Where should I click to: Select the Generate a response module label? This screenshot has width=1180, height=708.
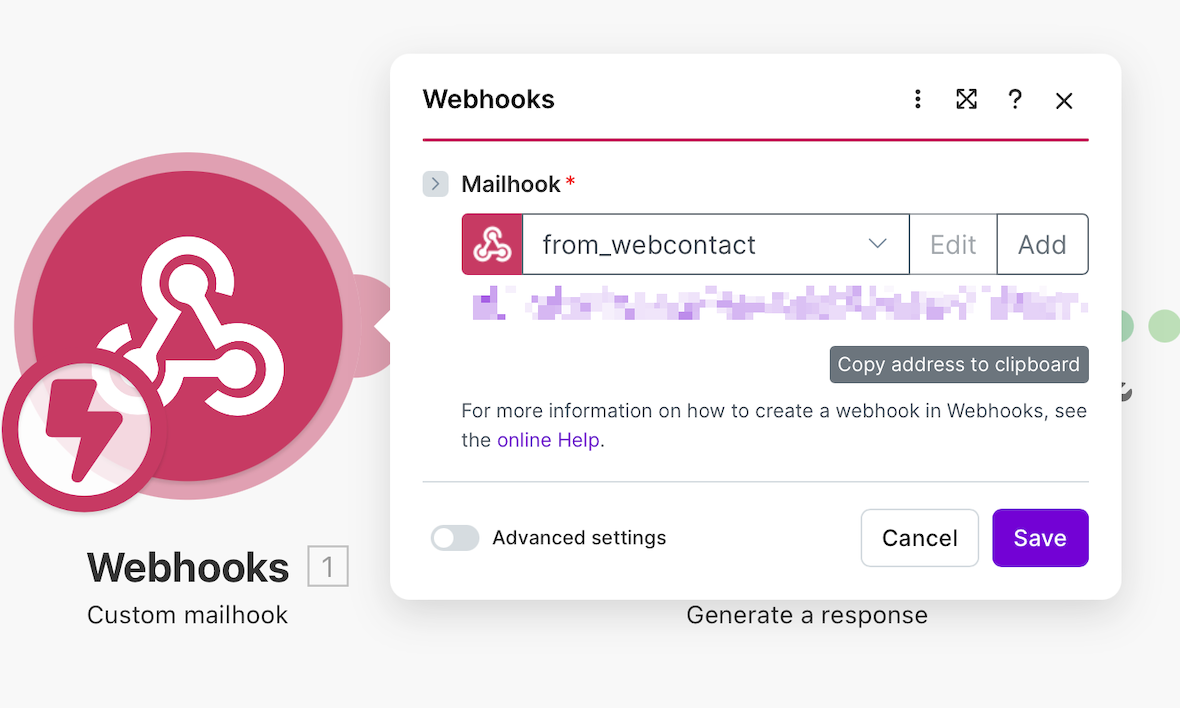[x=807, y=615]
